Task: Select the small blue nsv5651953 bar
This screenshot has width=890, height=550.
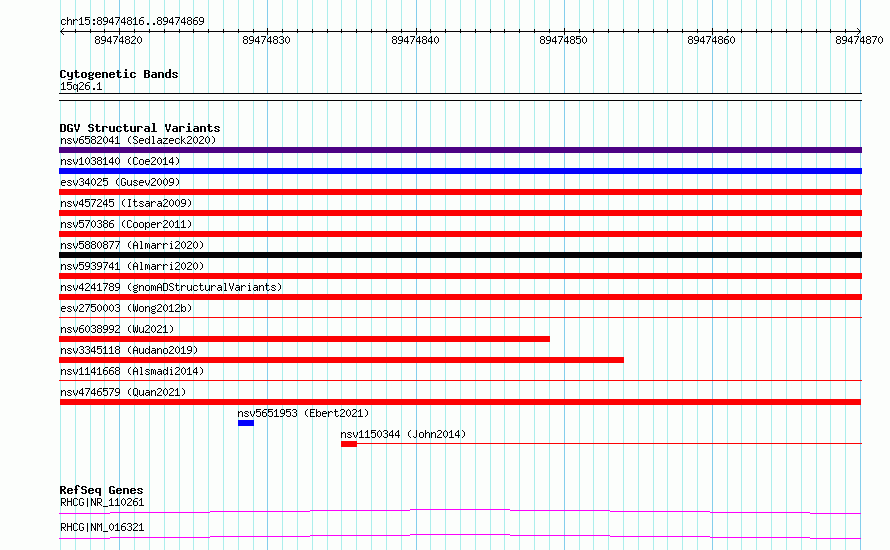Action: point(246,423)
